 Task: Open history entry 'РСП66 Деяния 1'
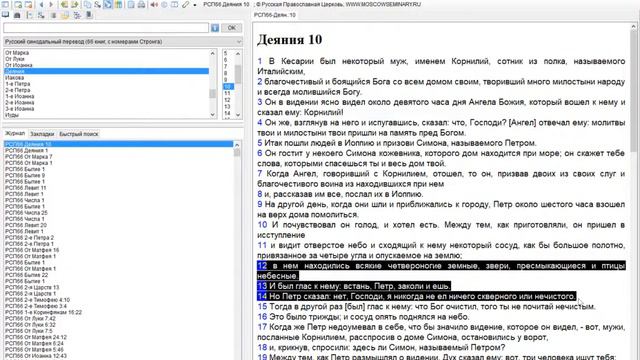118,150
